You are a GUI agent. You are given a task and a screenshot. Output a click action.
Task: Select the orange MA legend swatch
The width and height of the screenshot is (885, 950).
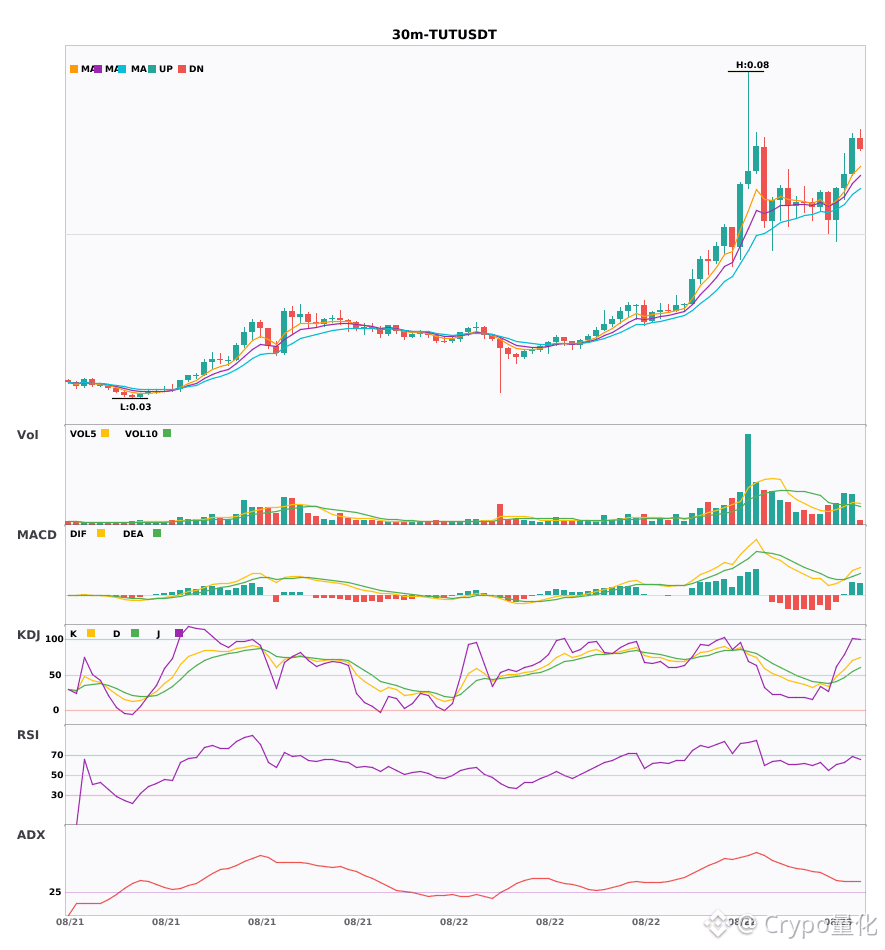[74, 69]
